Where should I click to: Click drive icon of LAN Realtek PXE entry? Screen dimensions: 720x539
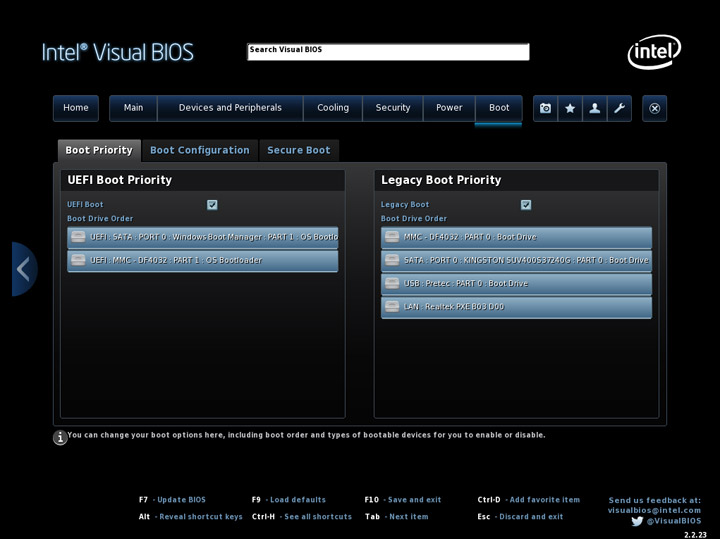click(x=392, y=306)
